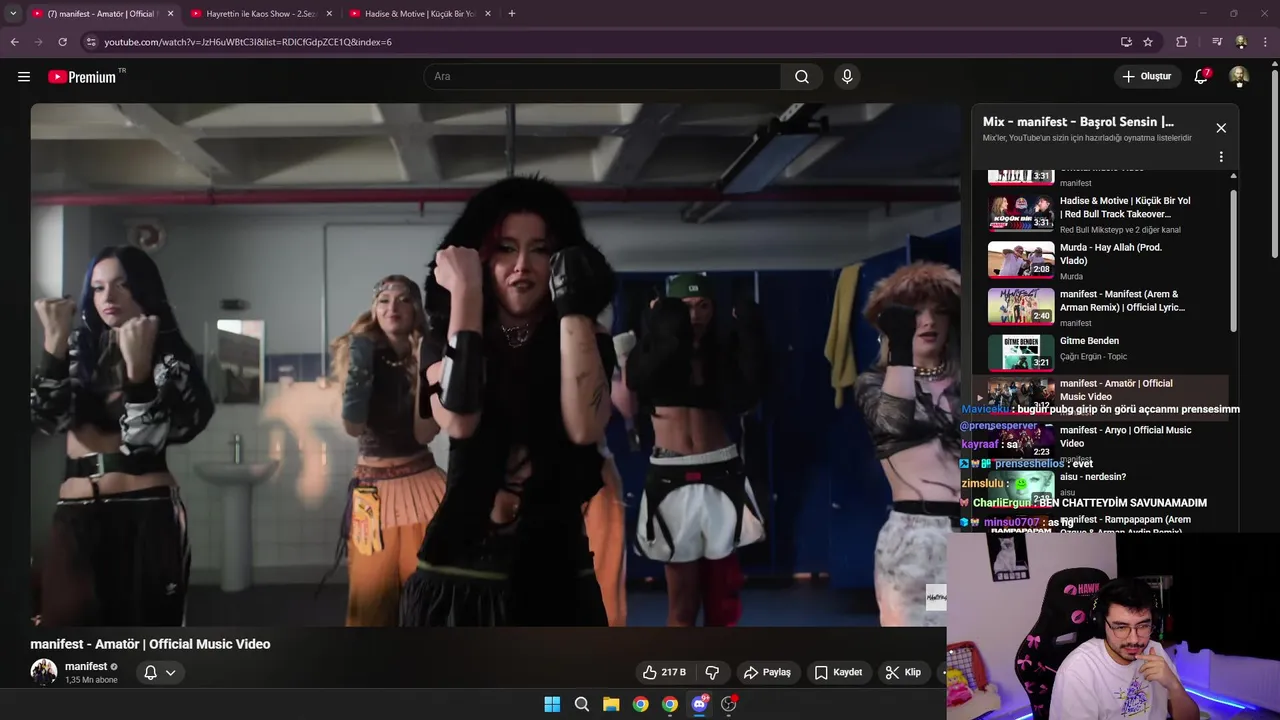Open the manifest channel name link
Image resolution: width=1280 pixels, height=720 pixels.
point(86,667)
